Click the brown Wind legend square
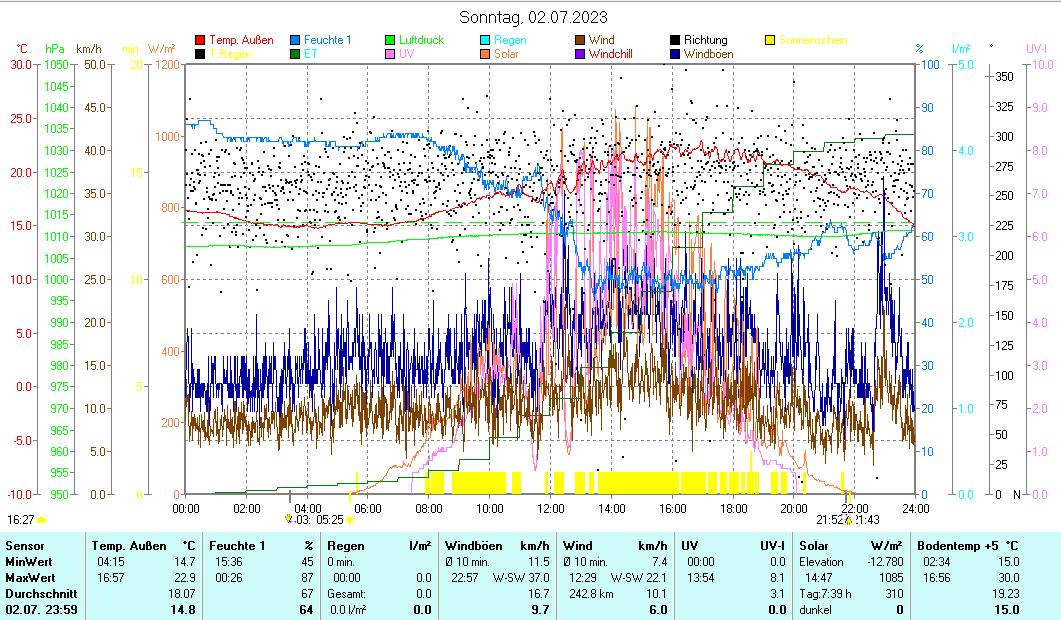Image resolution: width=1061 pixels, height=620 pixels. [x=580, y=41]
